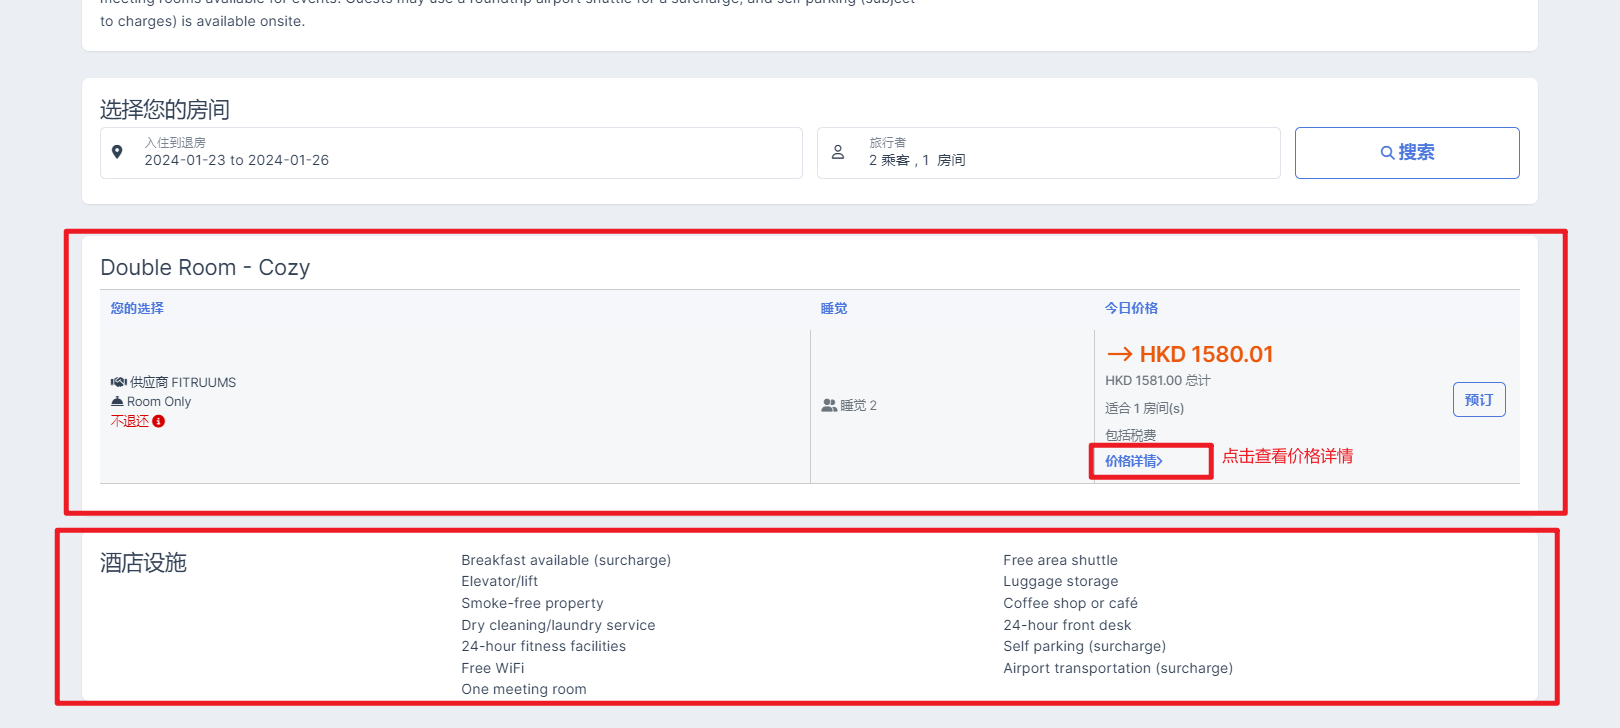1620x728 pixels.
Task: Click the magnifier icon in search button
Action: point(1387,153)
